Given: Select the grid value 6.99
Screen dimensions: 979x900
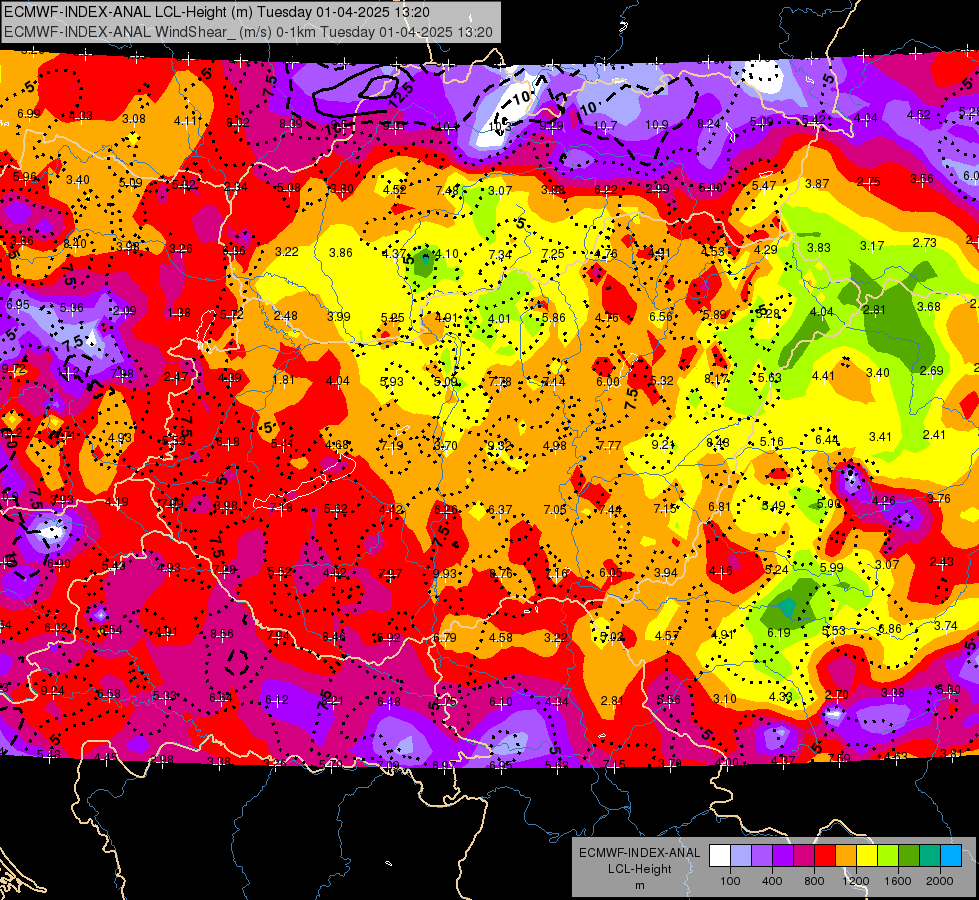Looking at the screenshot, I should pos(29,114).
